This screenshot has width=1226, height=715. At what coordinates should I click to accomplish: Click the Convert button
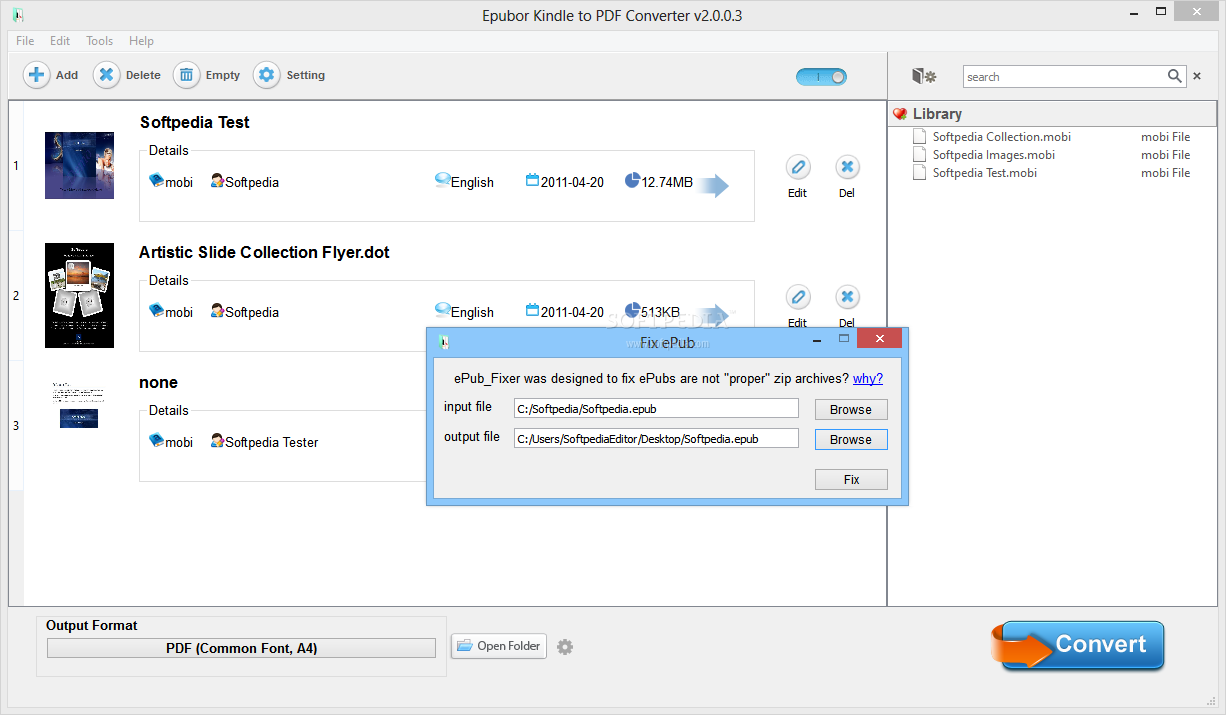[1078, 645]
